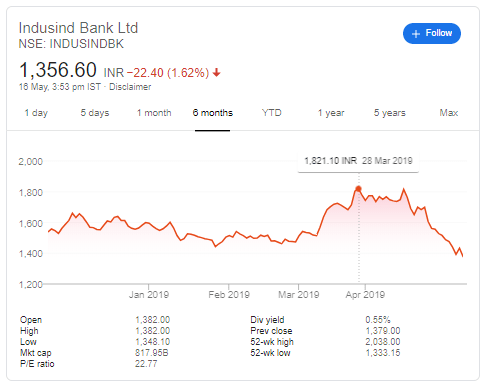The width and height of the screenshot is (491, 386).
Task: Show the YTD chart range
Action: coord(272,113)
